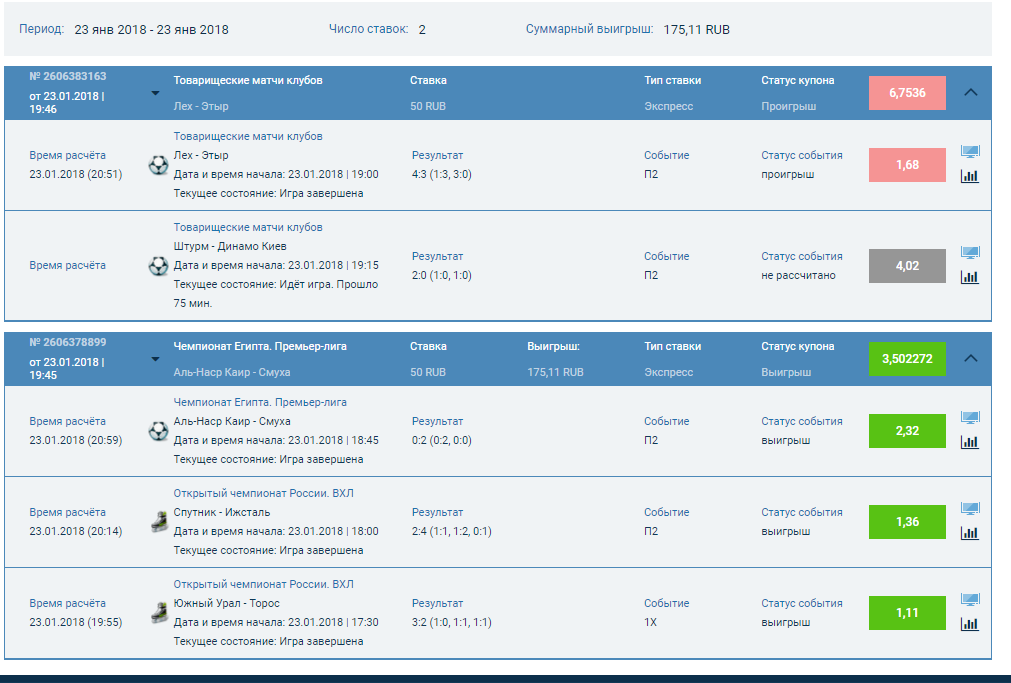Open Чемпионат Египта. Премьер-лига link in event row
Image resolution: width=1011 pixels, height=683 pixels.
(x=260, y=402)
